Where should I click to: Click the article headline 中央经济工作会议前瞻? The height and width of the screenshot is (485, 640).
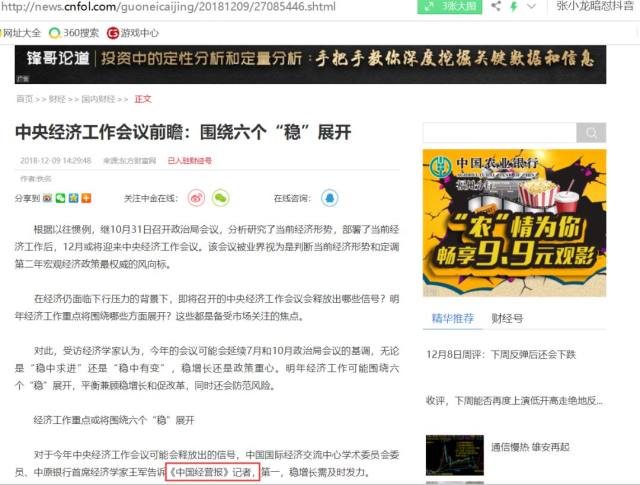(x=183, y=132)
